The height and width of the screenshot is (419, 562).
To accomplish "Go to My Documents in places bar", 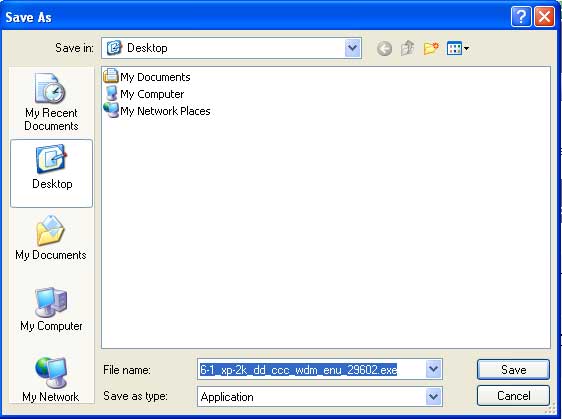I will pyautogui.click(x=51, y=238).
